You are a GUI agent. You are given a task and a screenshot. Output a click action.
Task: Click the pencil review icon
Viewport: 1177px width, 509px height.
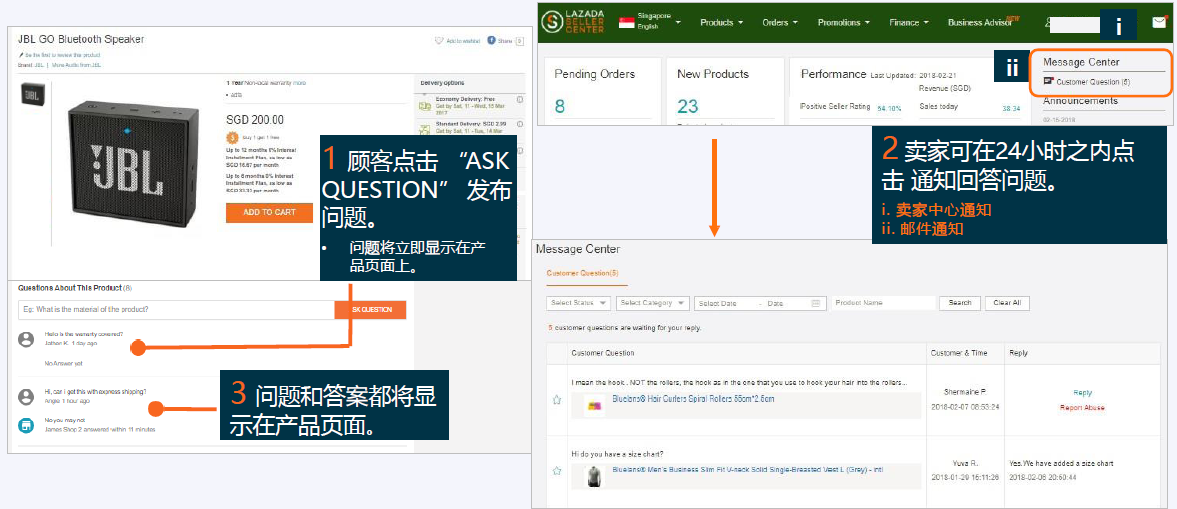click(21, 56)
